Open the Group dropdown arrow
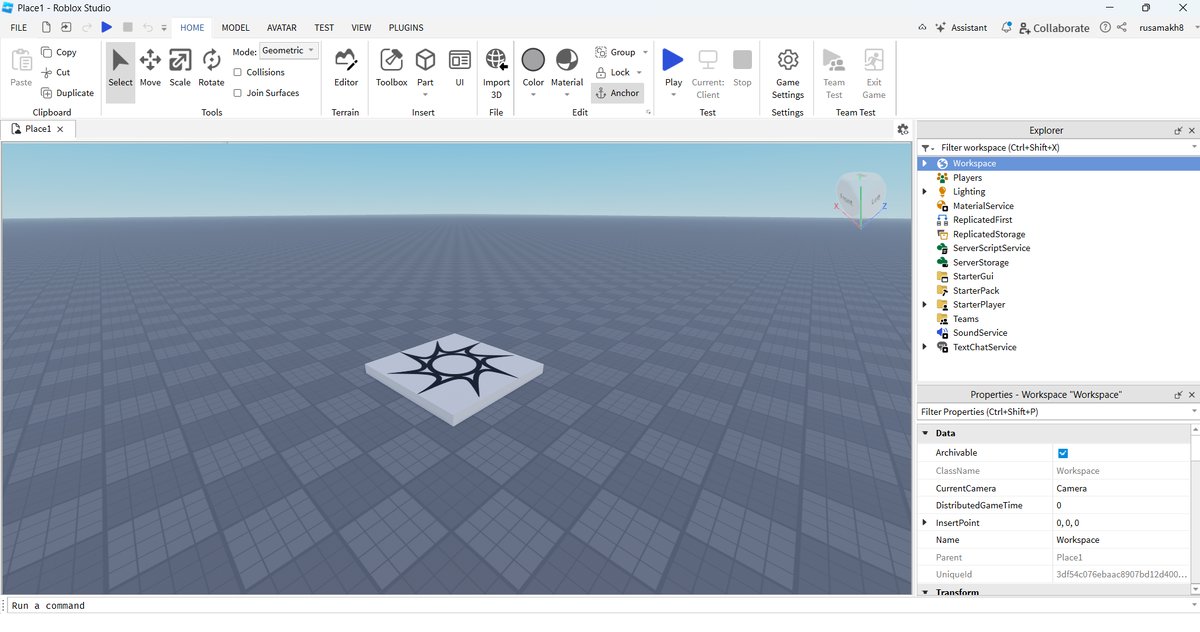Viewport: 1200px width, 632px height. click(645, 52)
